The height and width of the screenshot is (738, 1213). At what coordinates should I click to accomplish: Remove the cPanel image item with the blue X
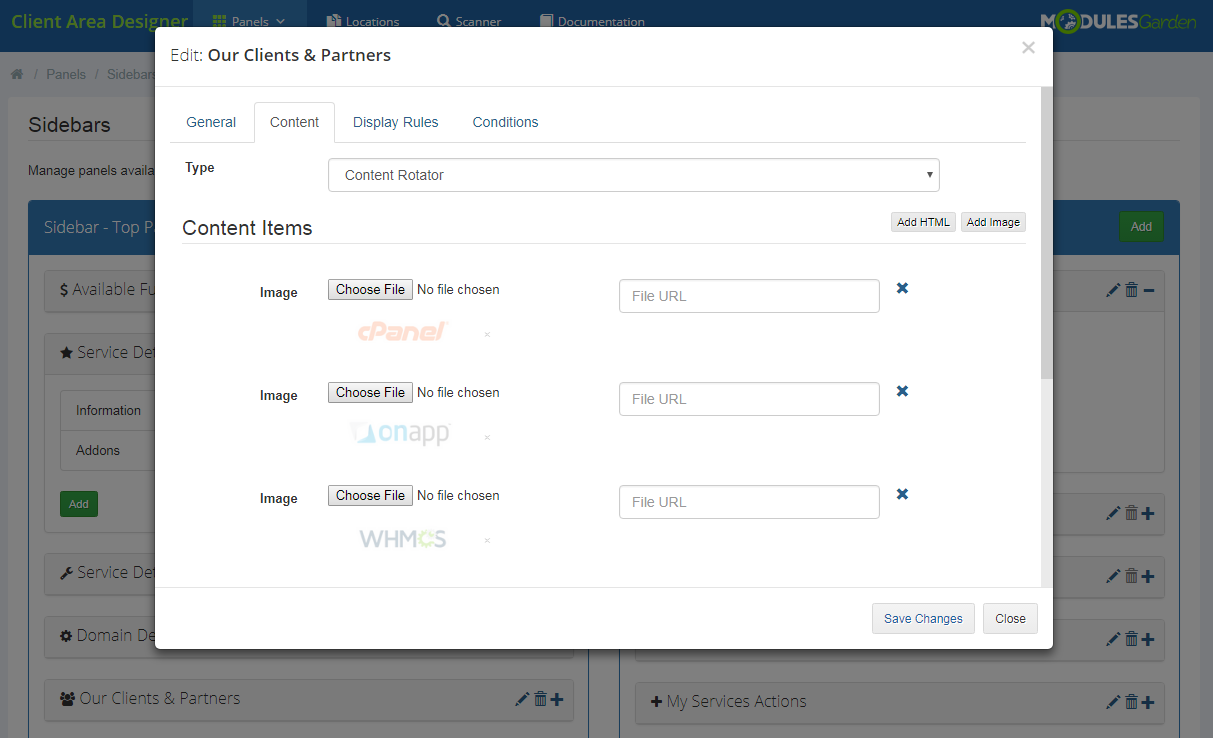pyautogui.click(x=902, y=288)
